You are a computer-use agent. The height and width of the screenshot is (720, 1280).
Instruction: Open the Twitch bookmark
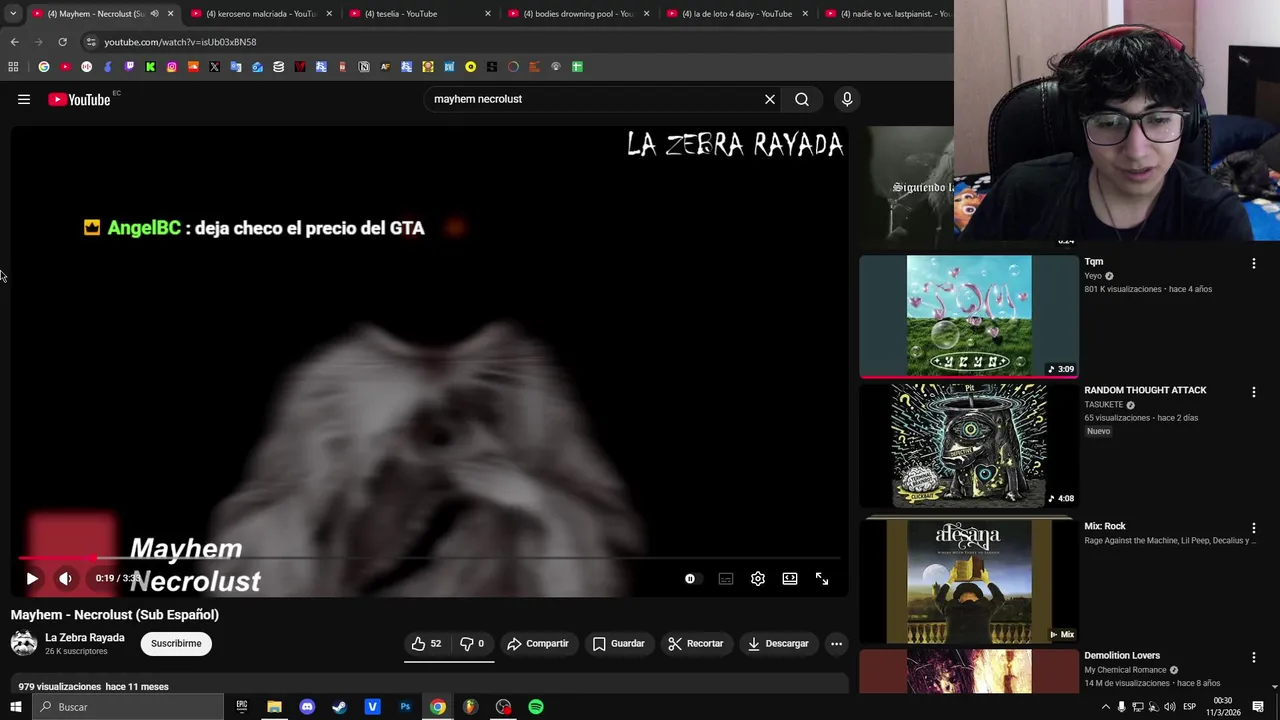tap(129, 67)
